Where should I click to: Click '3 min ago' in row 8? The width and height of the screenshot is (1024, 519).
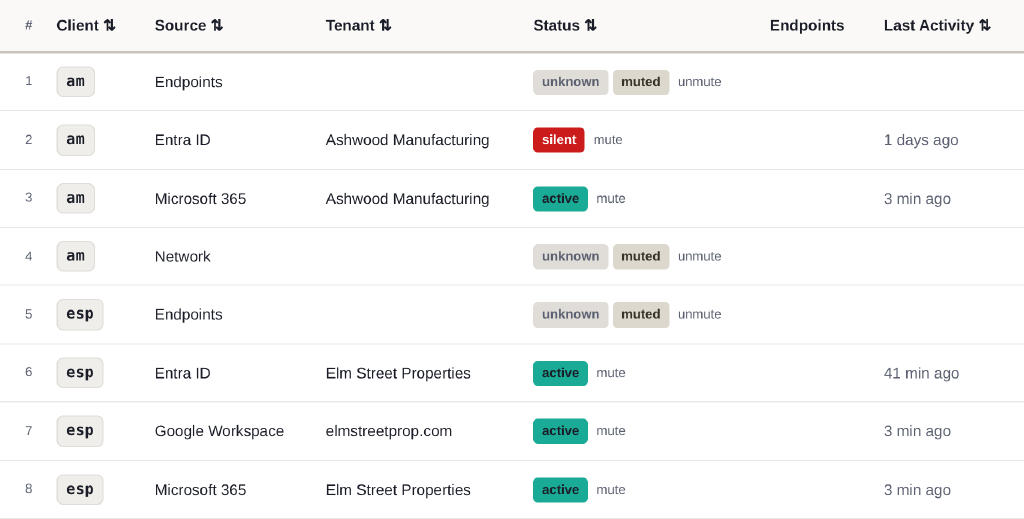point(917,490)
